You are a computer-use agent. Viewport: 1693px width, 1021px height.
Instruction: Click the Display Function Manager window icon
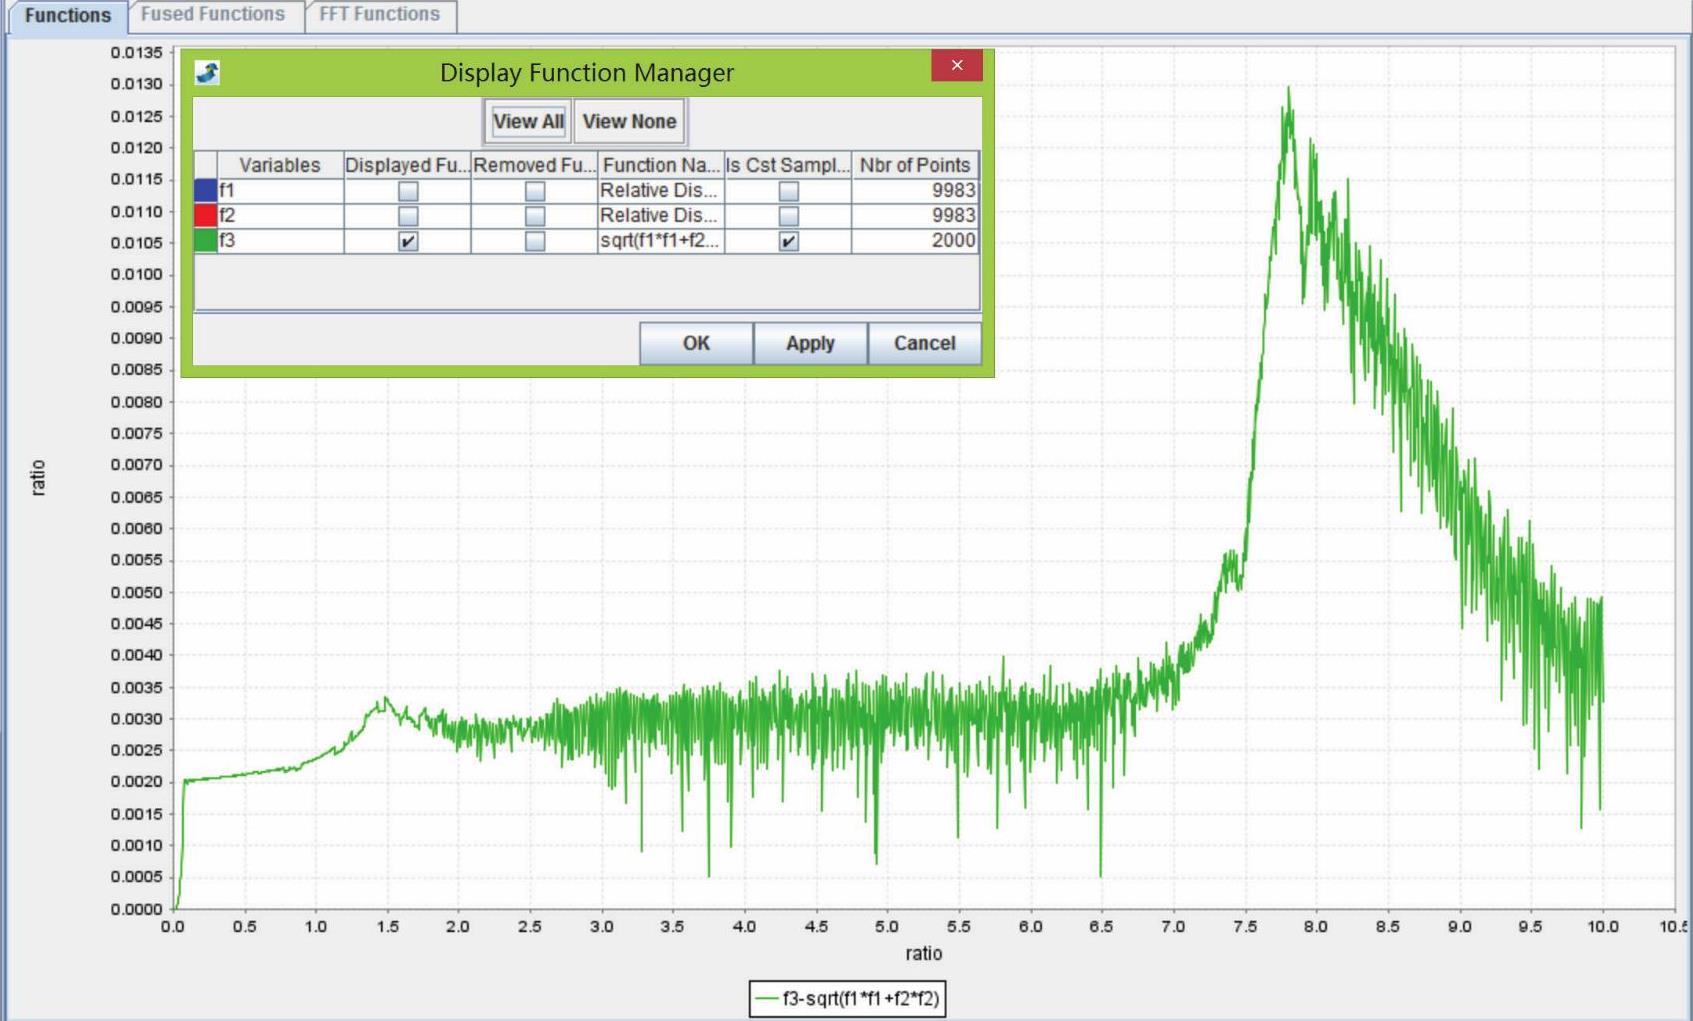pyautogui.click(x=208, y=72)
